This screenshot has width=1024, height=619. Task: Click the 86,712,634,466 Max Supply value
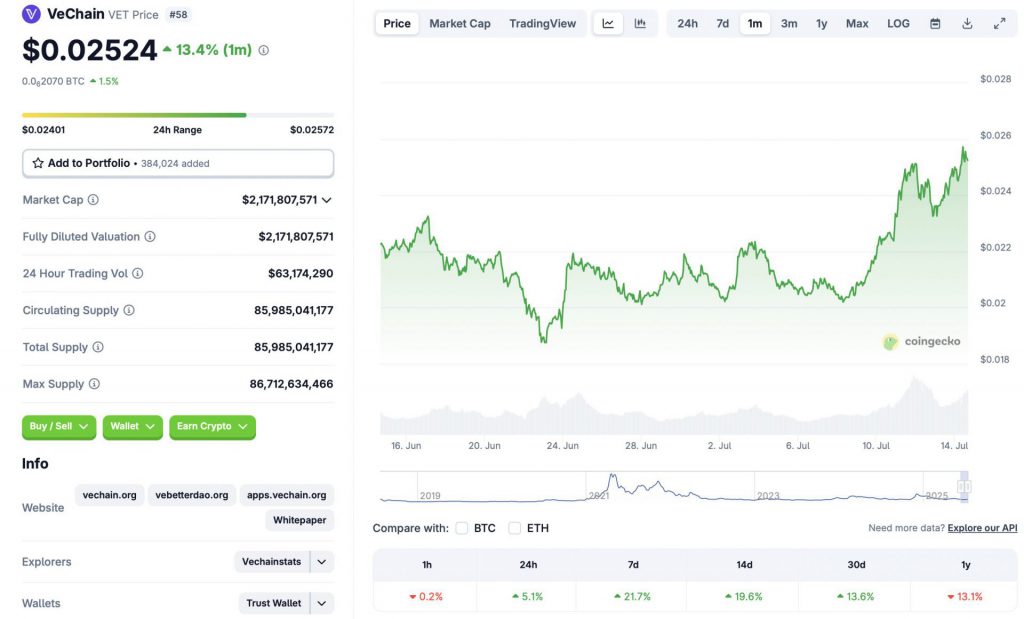(291, 384)
